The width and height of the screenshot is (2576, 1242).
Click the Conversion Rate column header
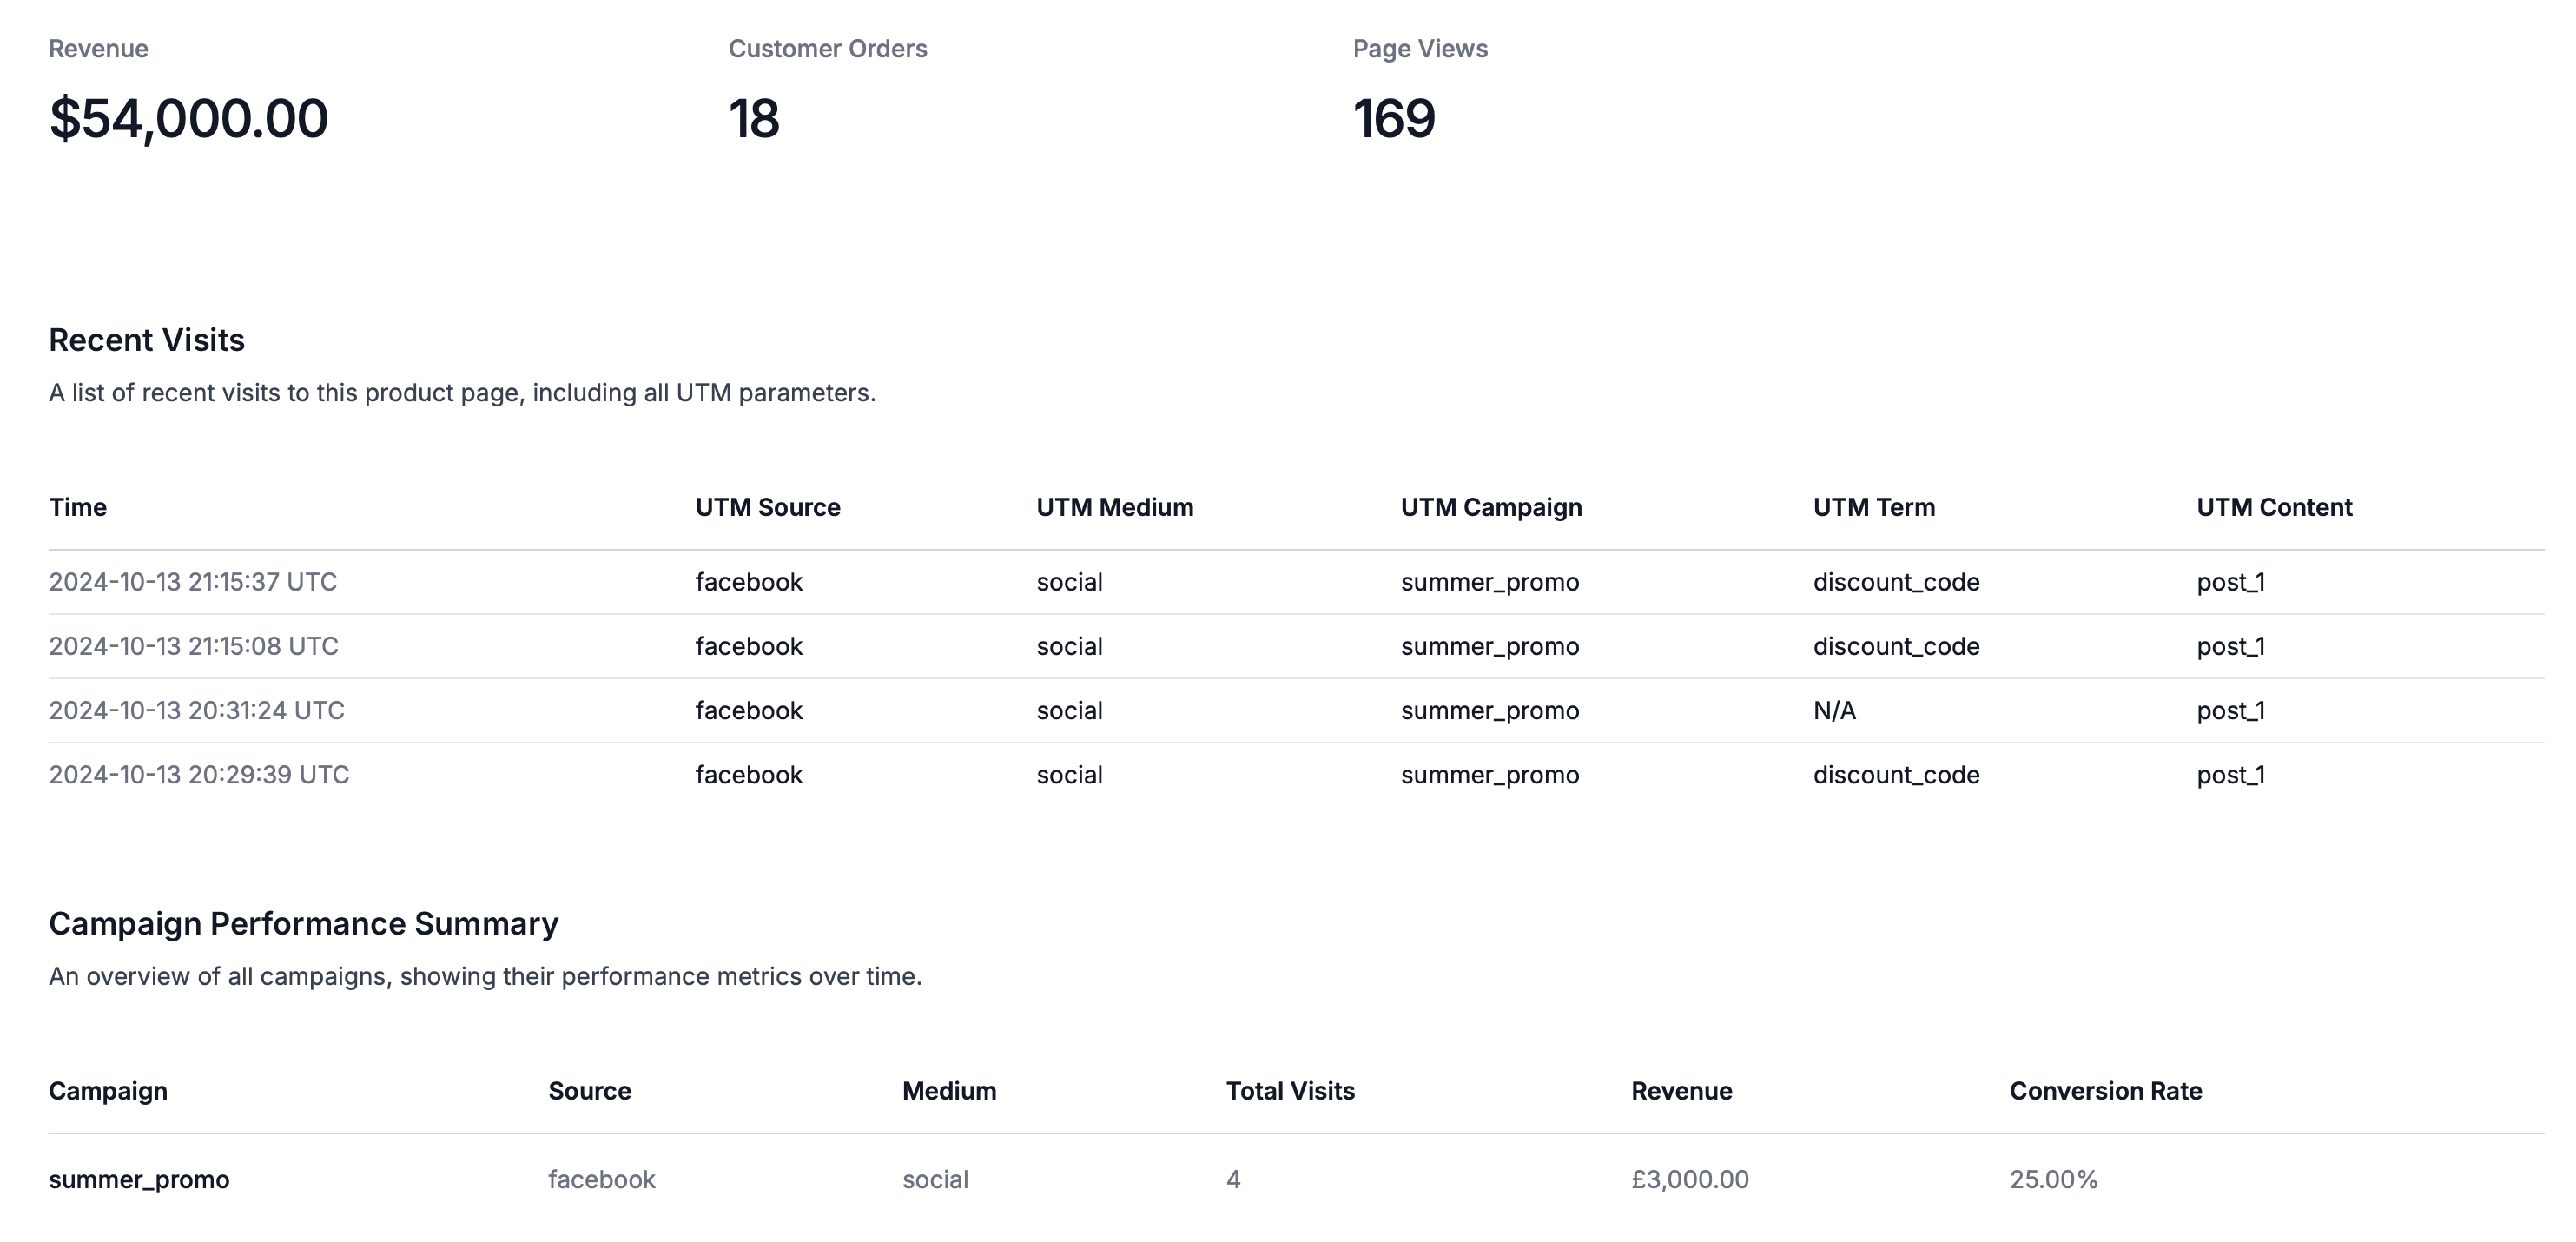click(x=2106, y=1091)
